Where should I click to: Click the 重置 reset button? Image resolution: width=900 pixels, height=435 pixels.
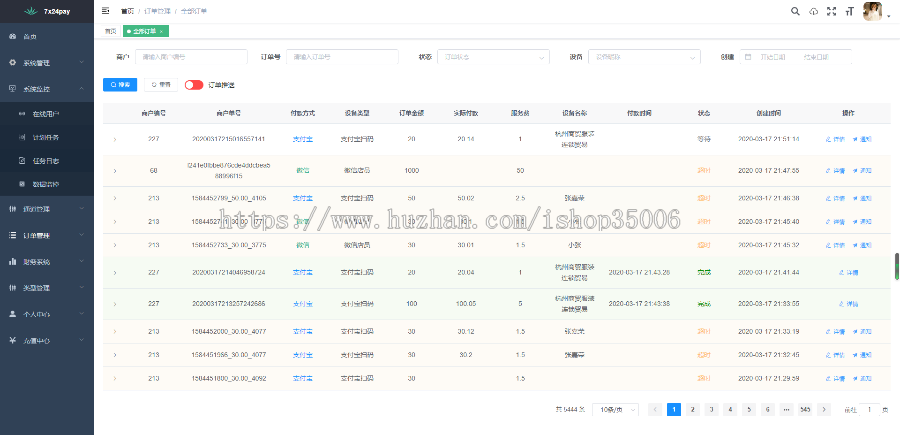(161, 84)
